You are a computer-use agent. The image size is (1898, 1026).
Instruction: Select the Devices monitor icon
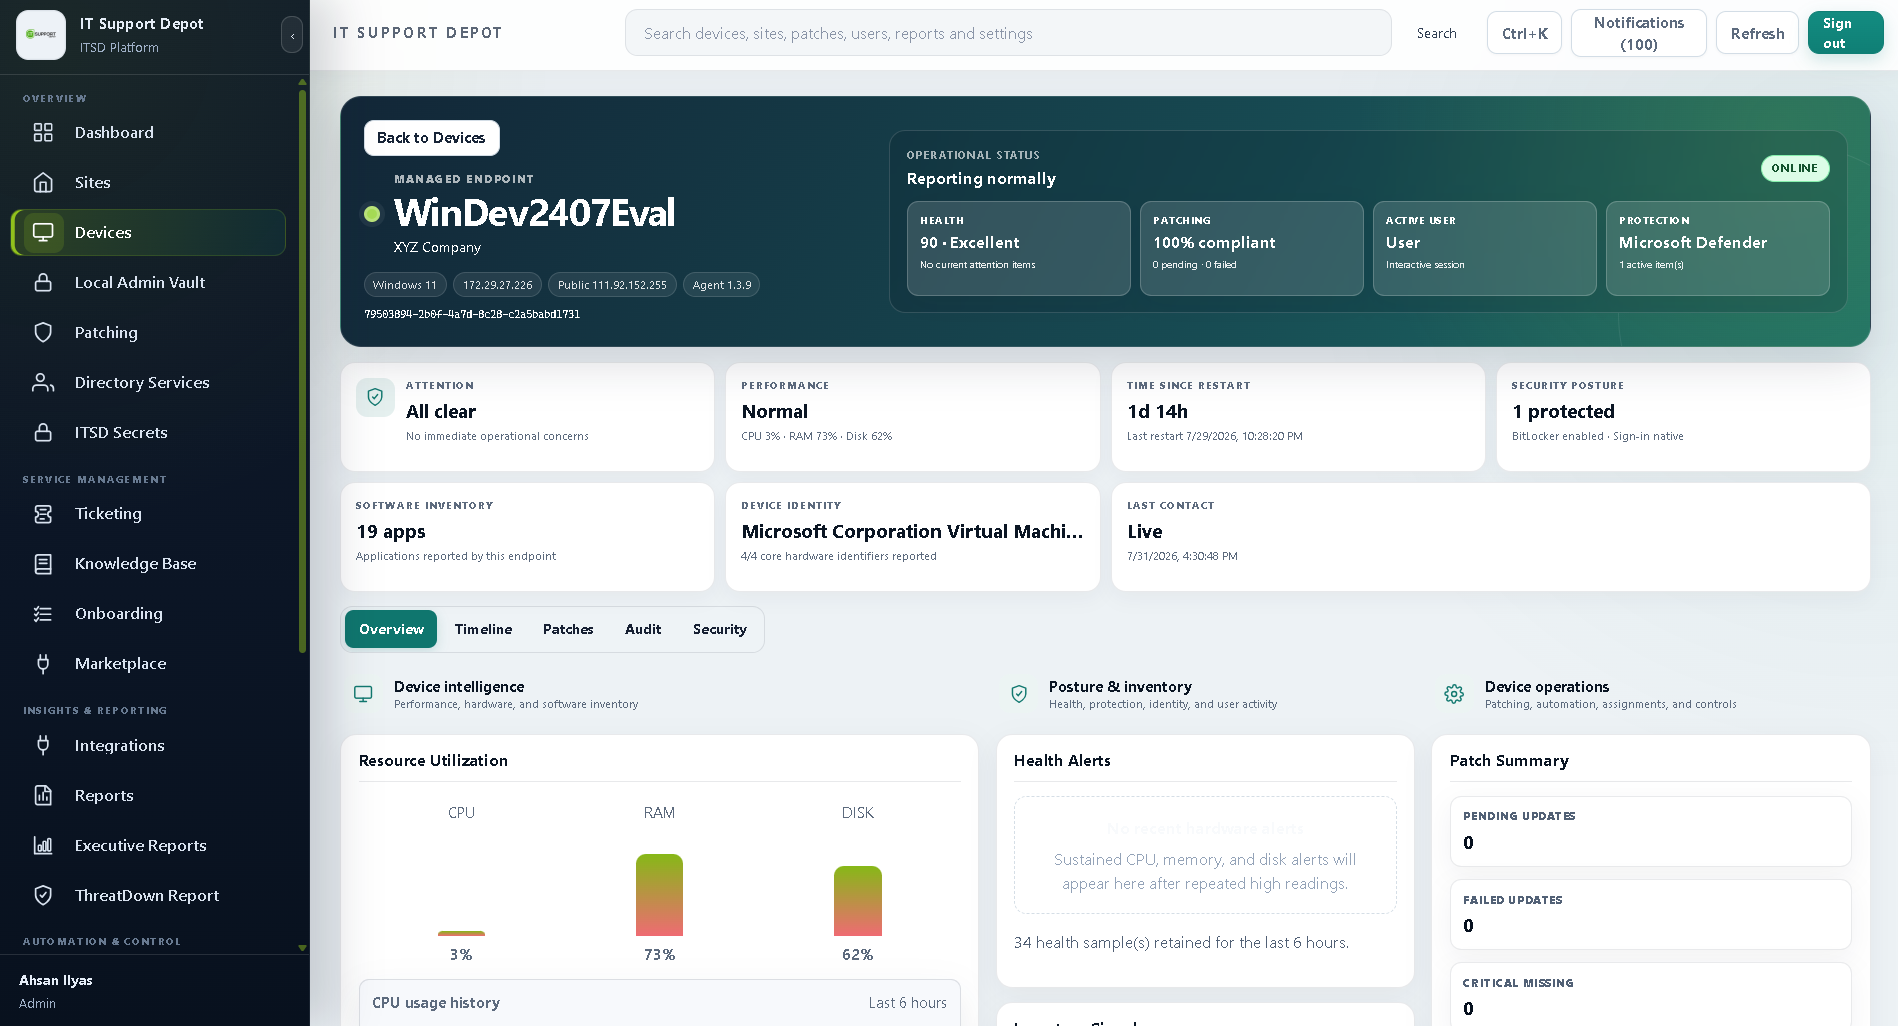[43, 232]
